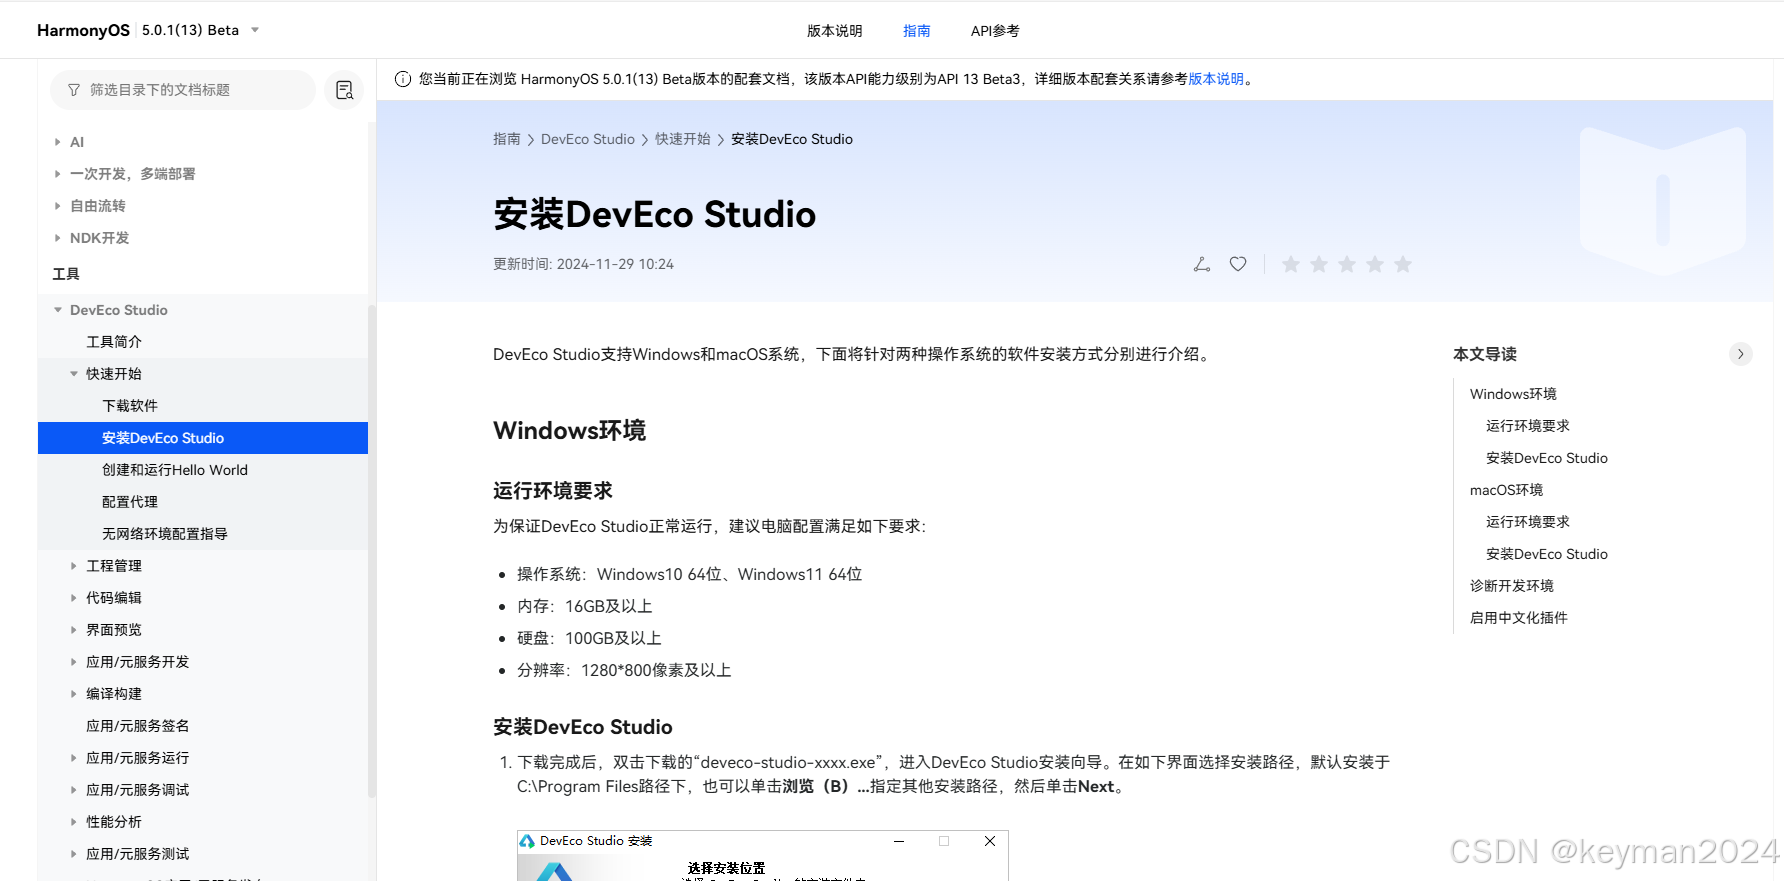Rate the article four stars

click(x=1375, y=264)
